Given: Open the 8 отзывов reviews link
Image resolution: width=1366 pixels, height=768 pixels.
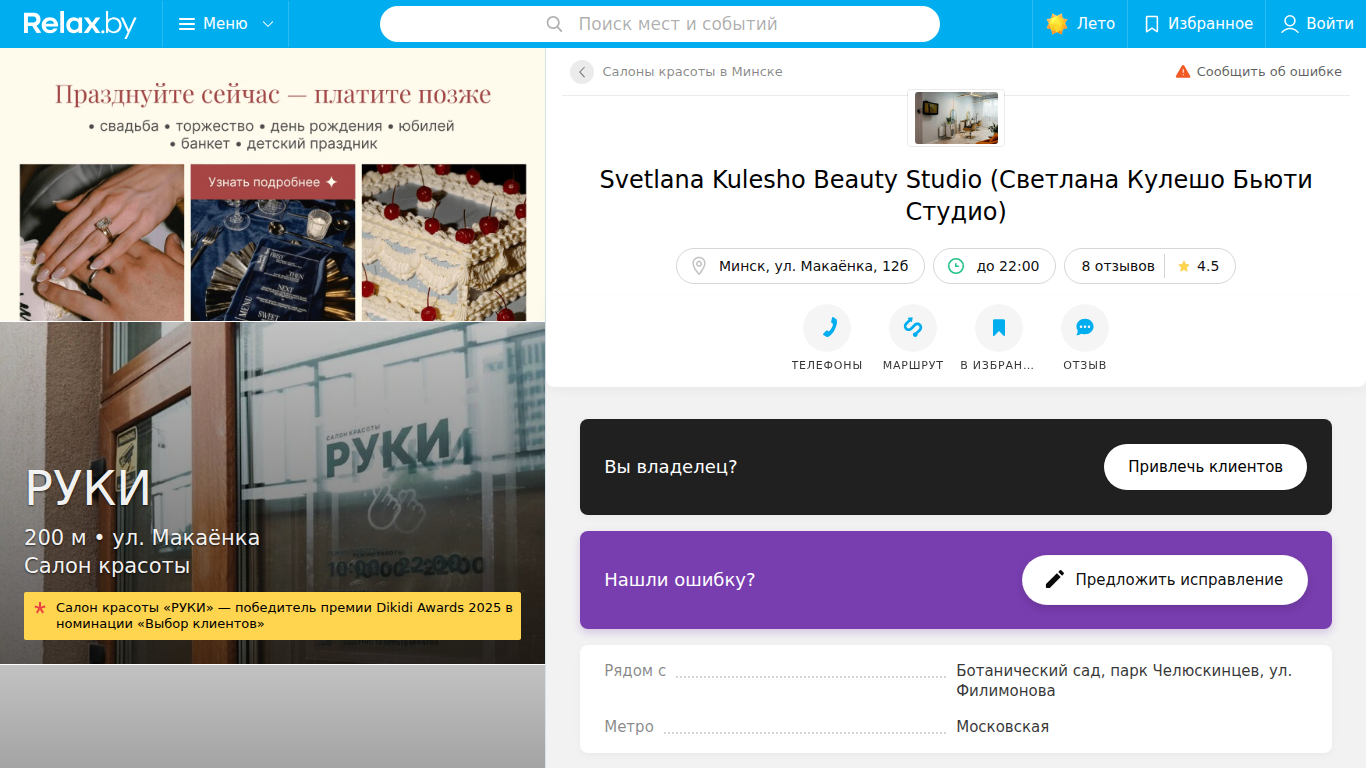Looking at the screenshot, I should click(1118, 266).
